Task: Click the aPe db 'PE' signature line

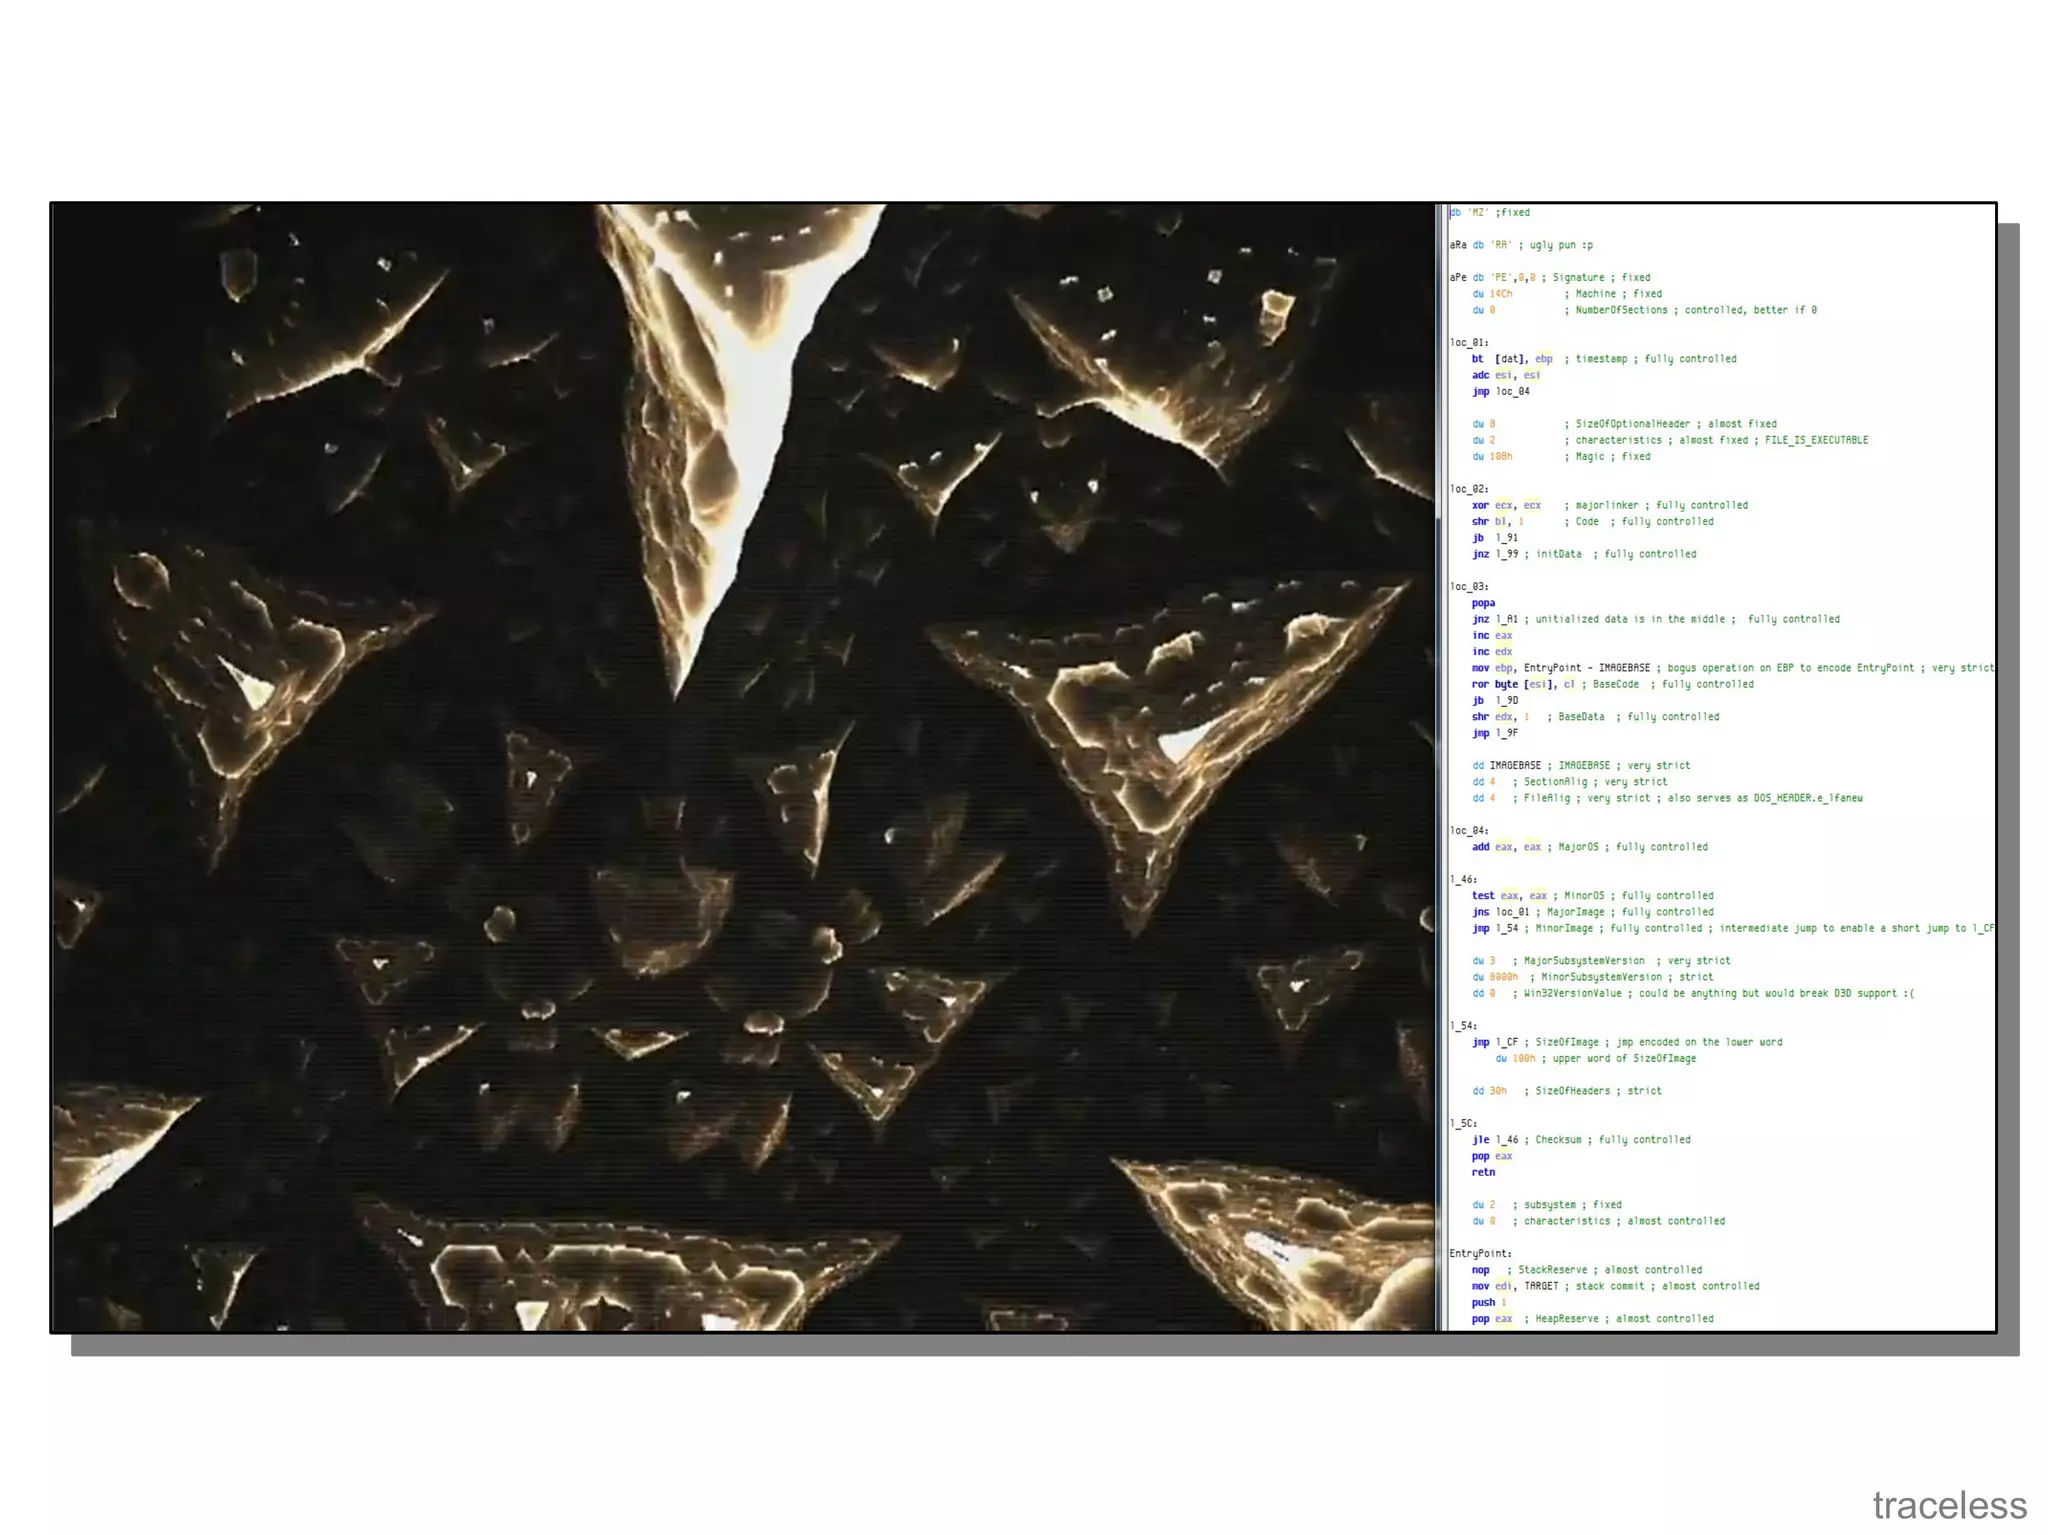Action: (x=1492, y=277)
